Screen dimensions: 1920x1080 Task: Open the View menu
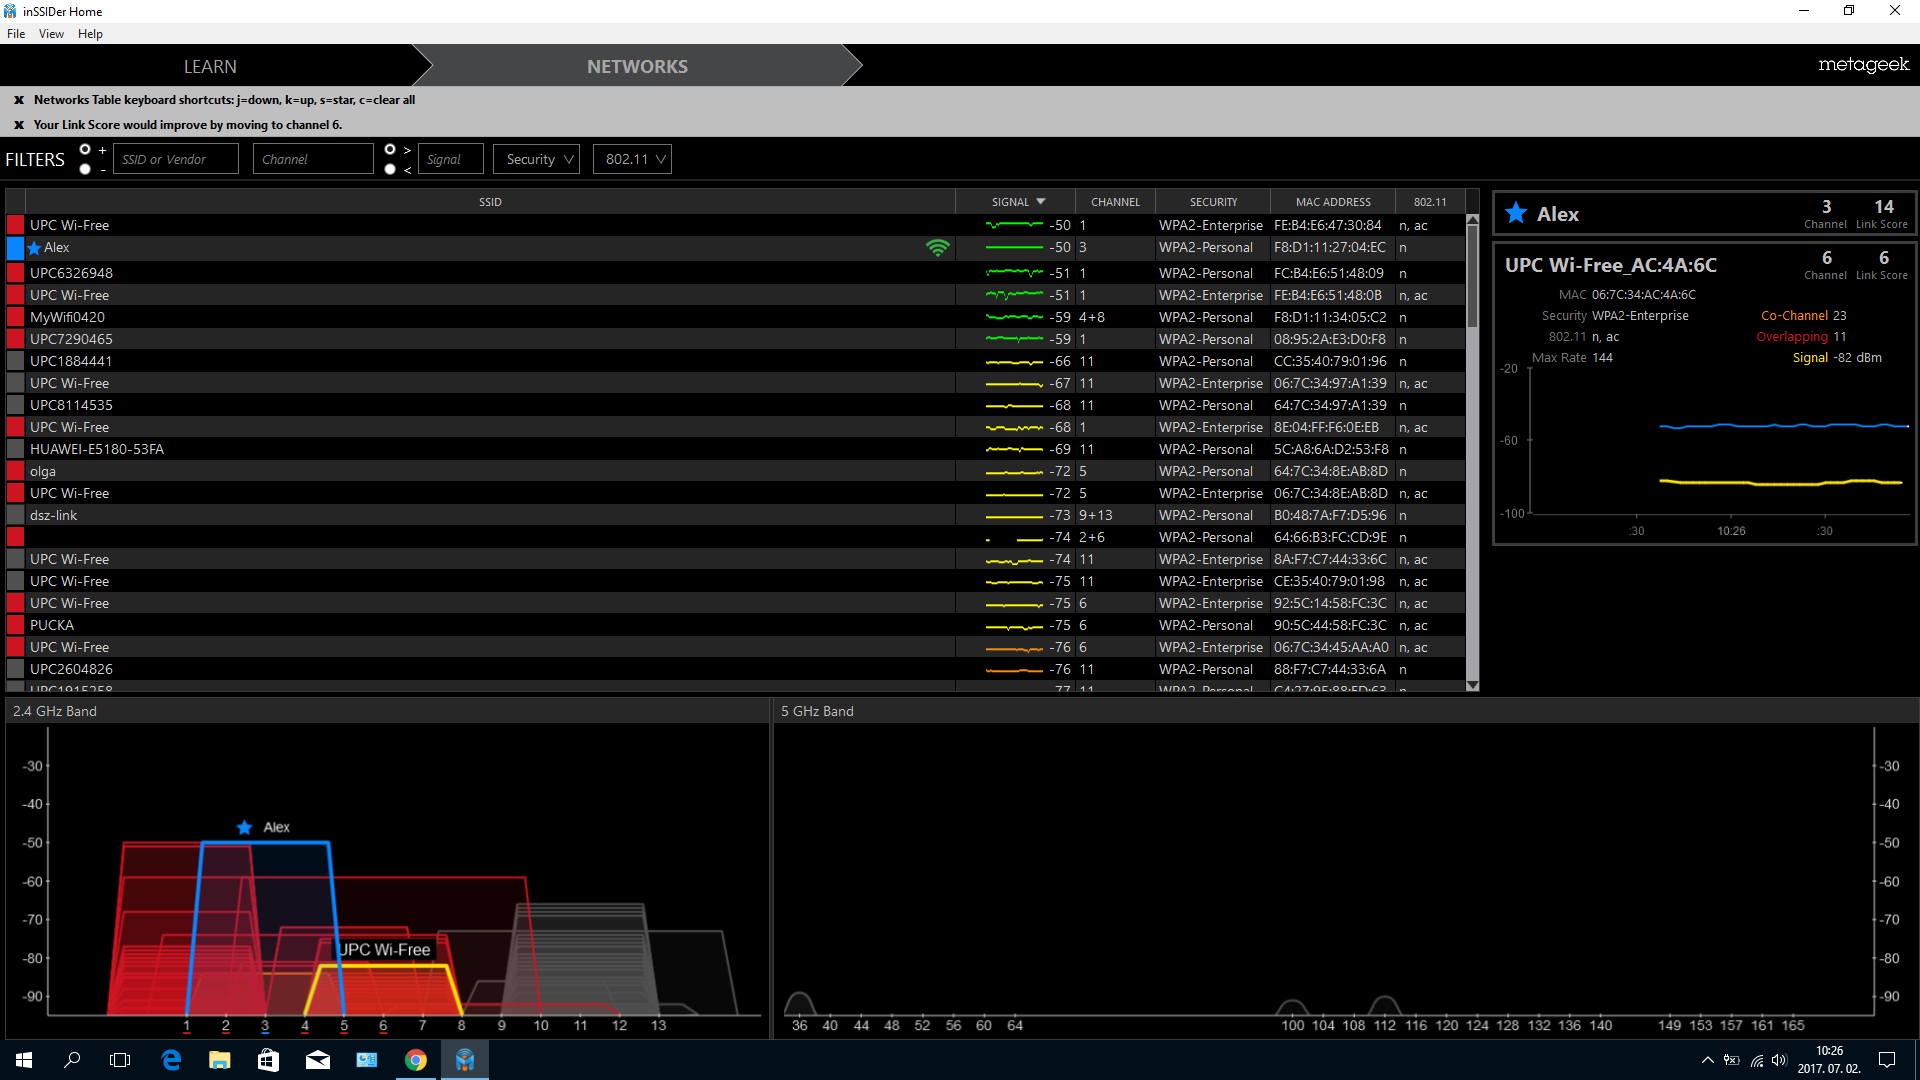click(51, 34)
